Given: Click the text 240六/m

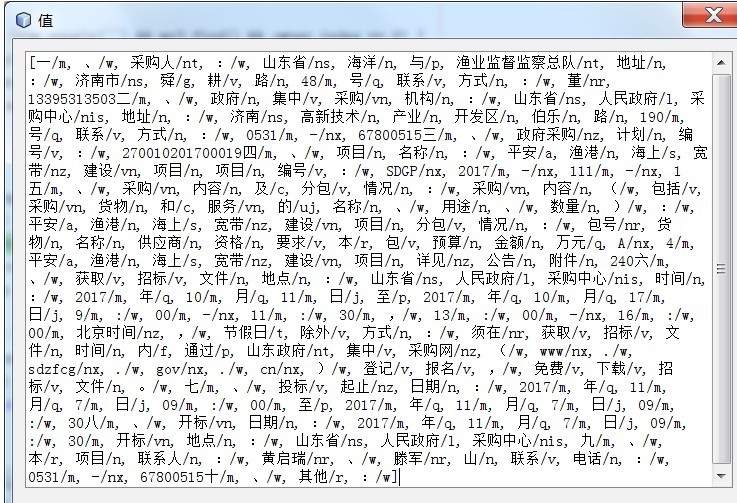Looking at the screenshot, I should (637, 261).
